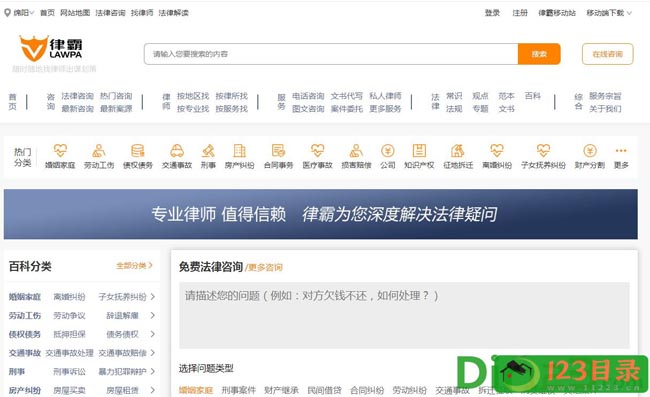650x397 pixels.
Task: Click the 登录 link
Action: click(x=492, y=13)
